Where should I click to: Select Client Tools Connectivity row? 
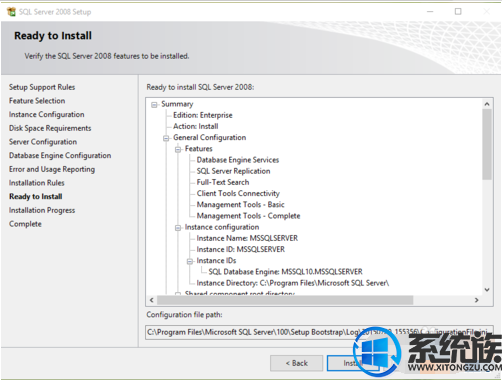(238, 193)
